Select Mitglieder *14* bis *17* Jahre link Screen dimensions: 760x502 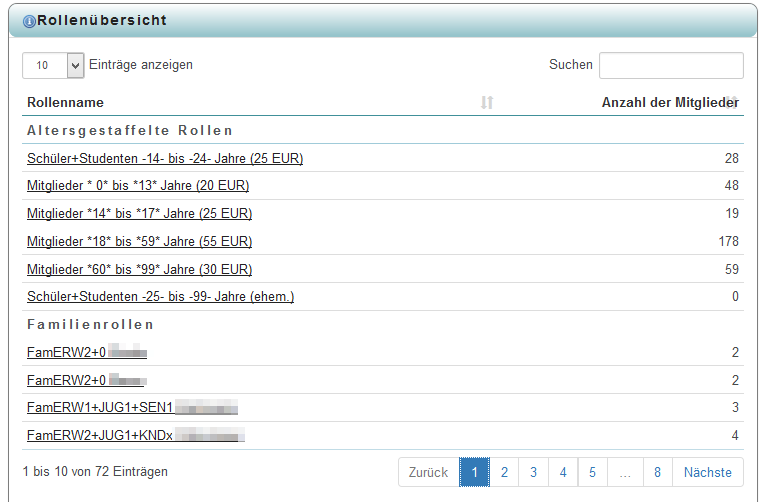coord(139,213)
